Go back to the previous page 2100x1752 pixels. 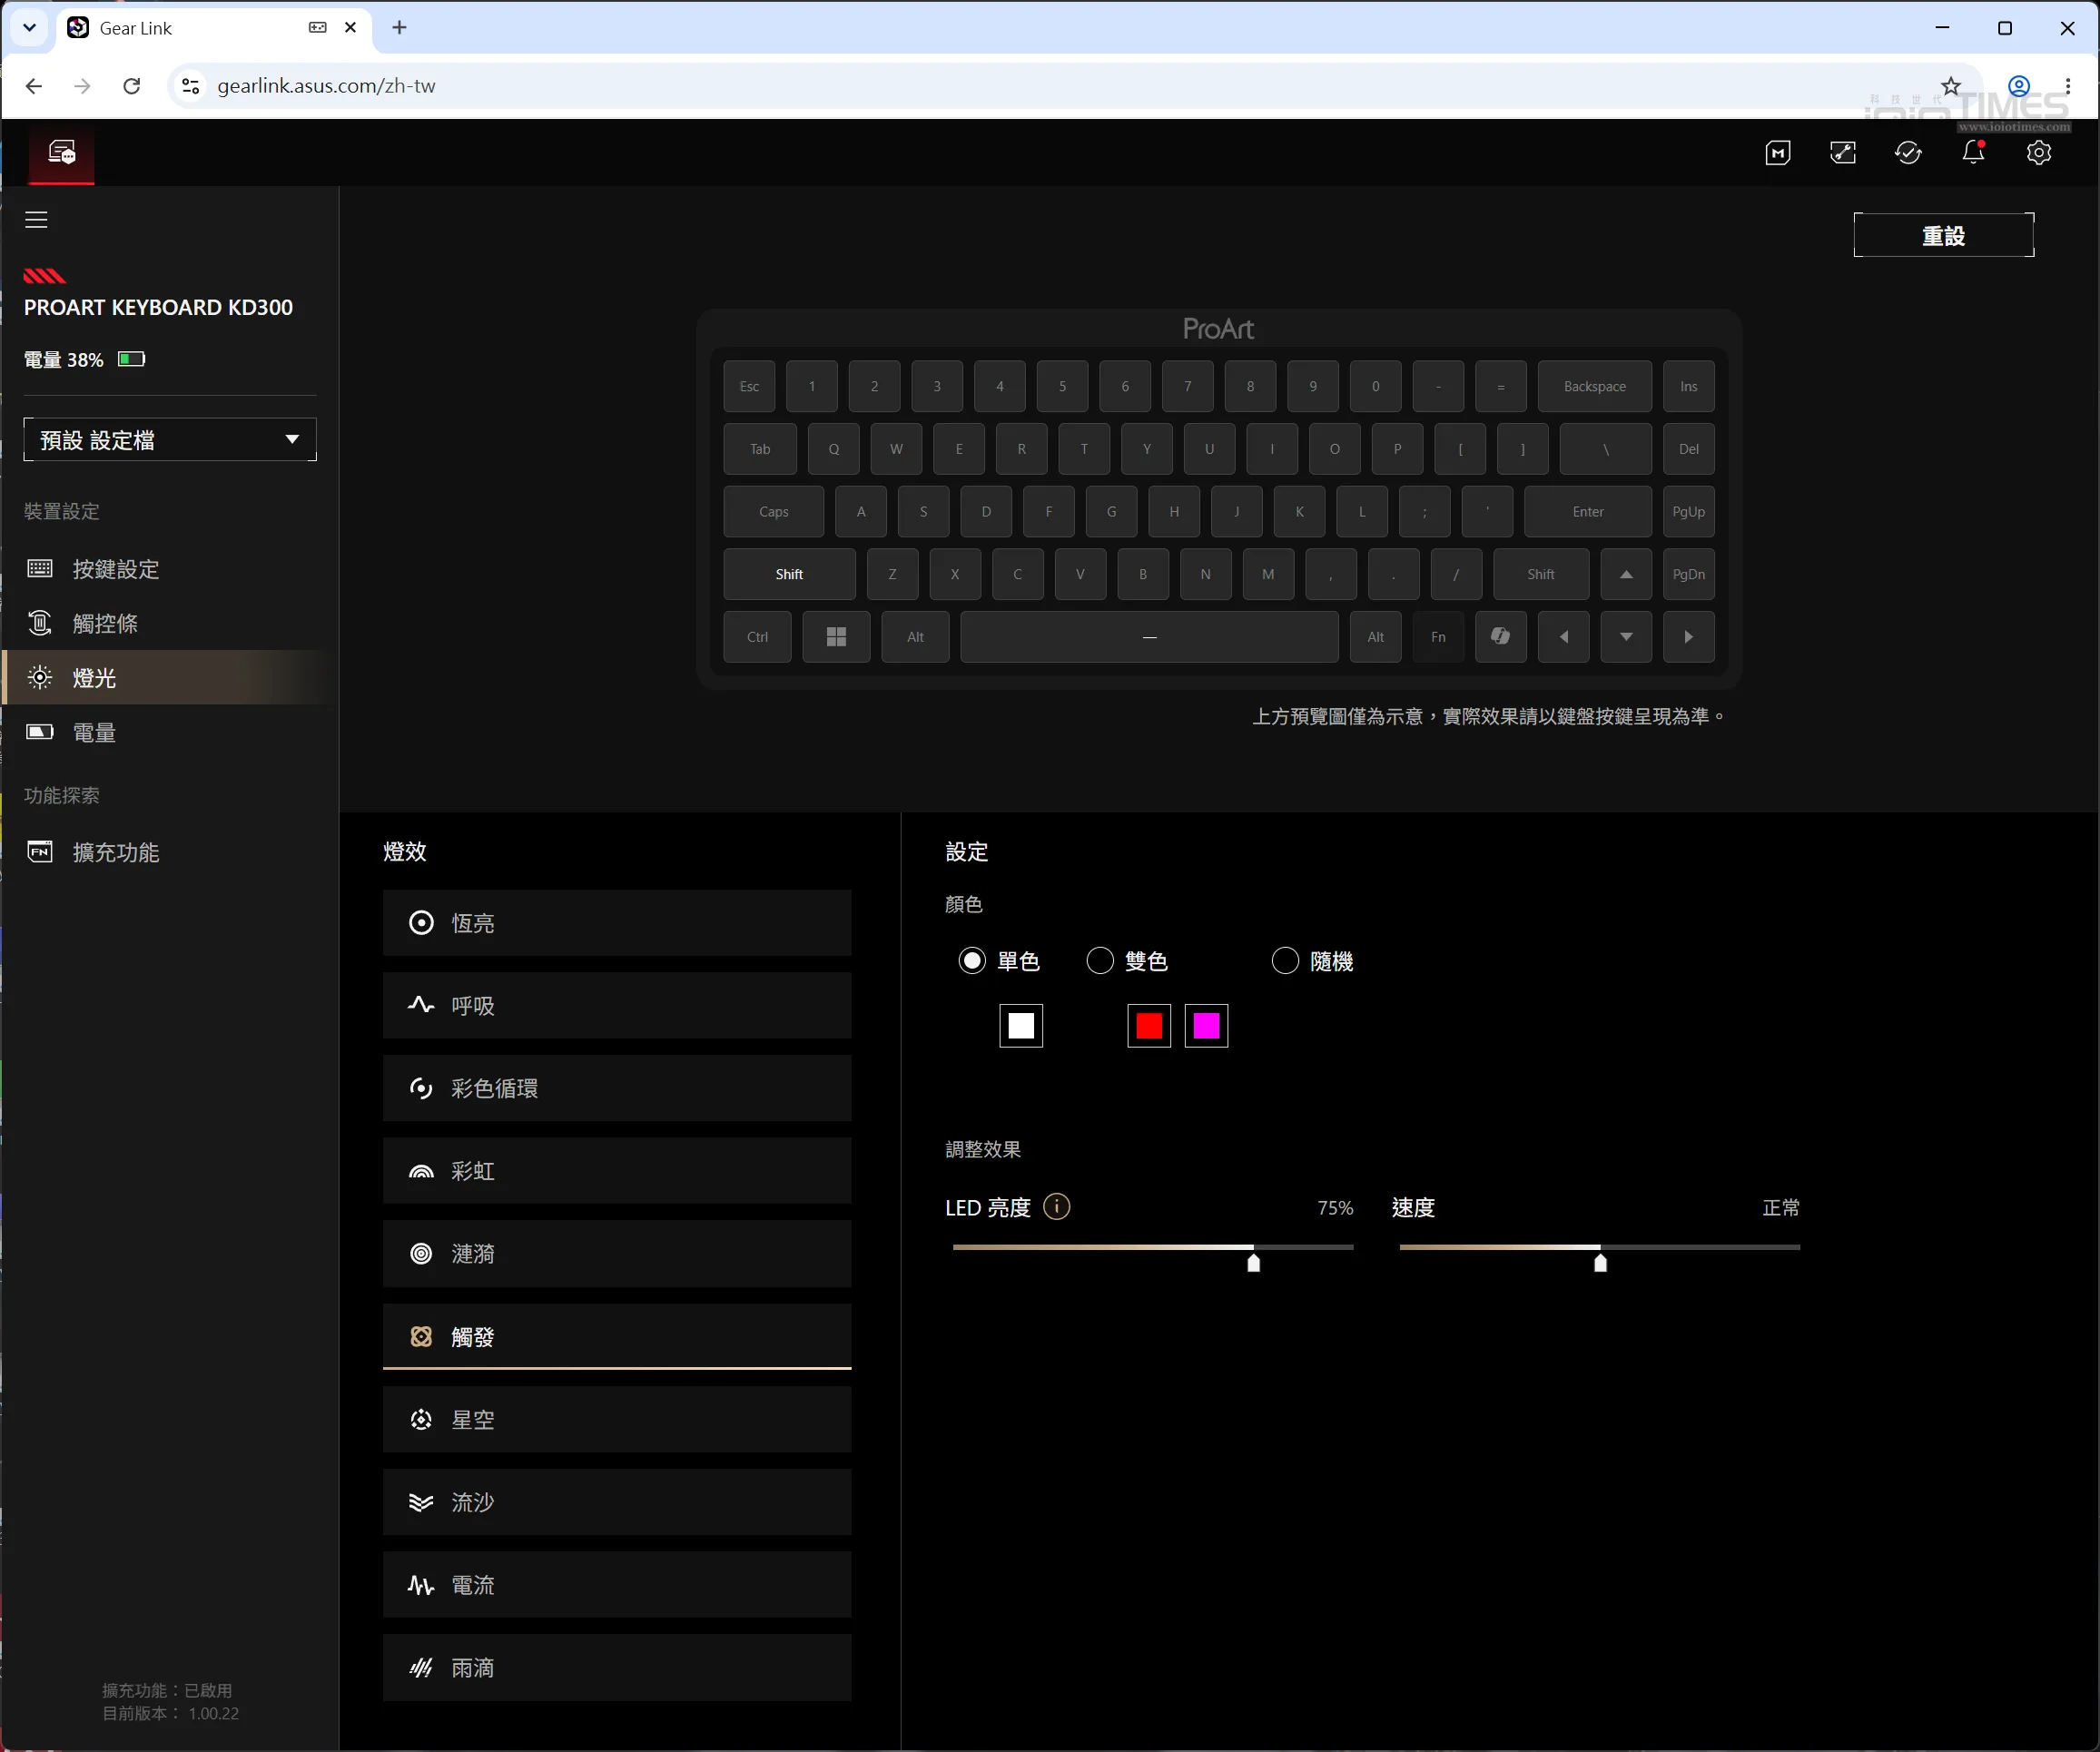pos(34,86)
